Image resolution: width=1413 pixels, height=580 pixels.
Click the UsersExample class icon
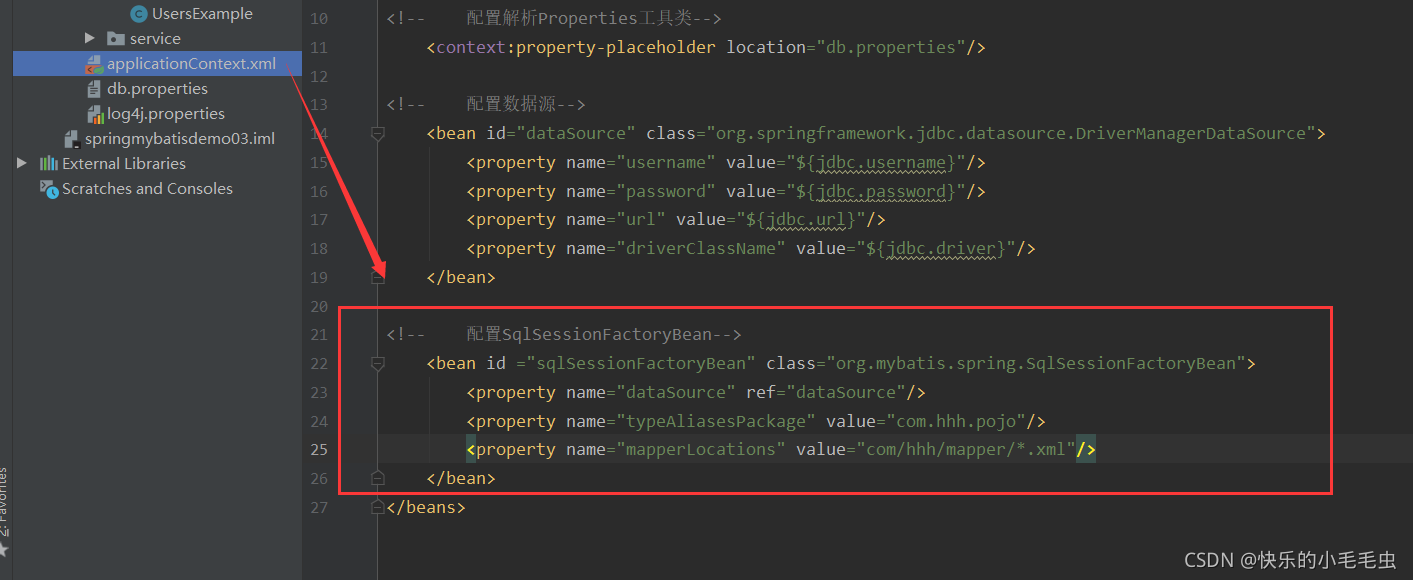click(x=139, y=14)
